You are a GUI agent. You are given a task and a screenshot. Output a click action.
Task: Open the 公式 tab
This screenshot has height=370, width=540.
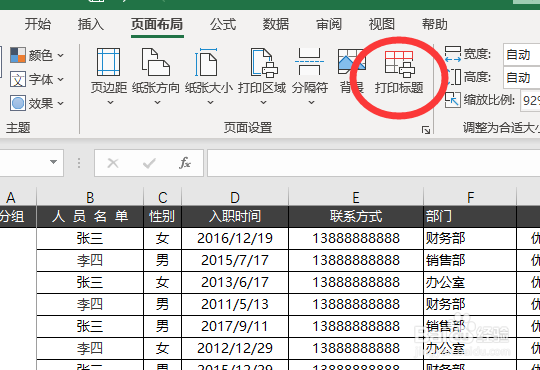[x=223, y=24]
